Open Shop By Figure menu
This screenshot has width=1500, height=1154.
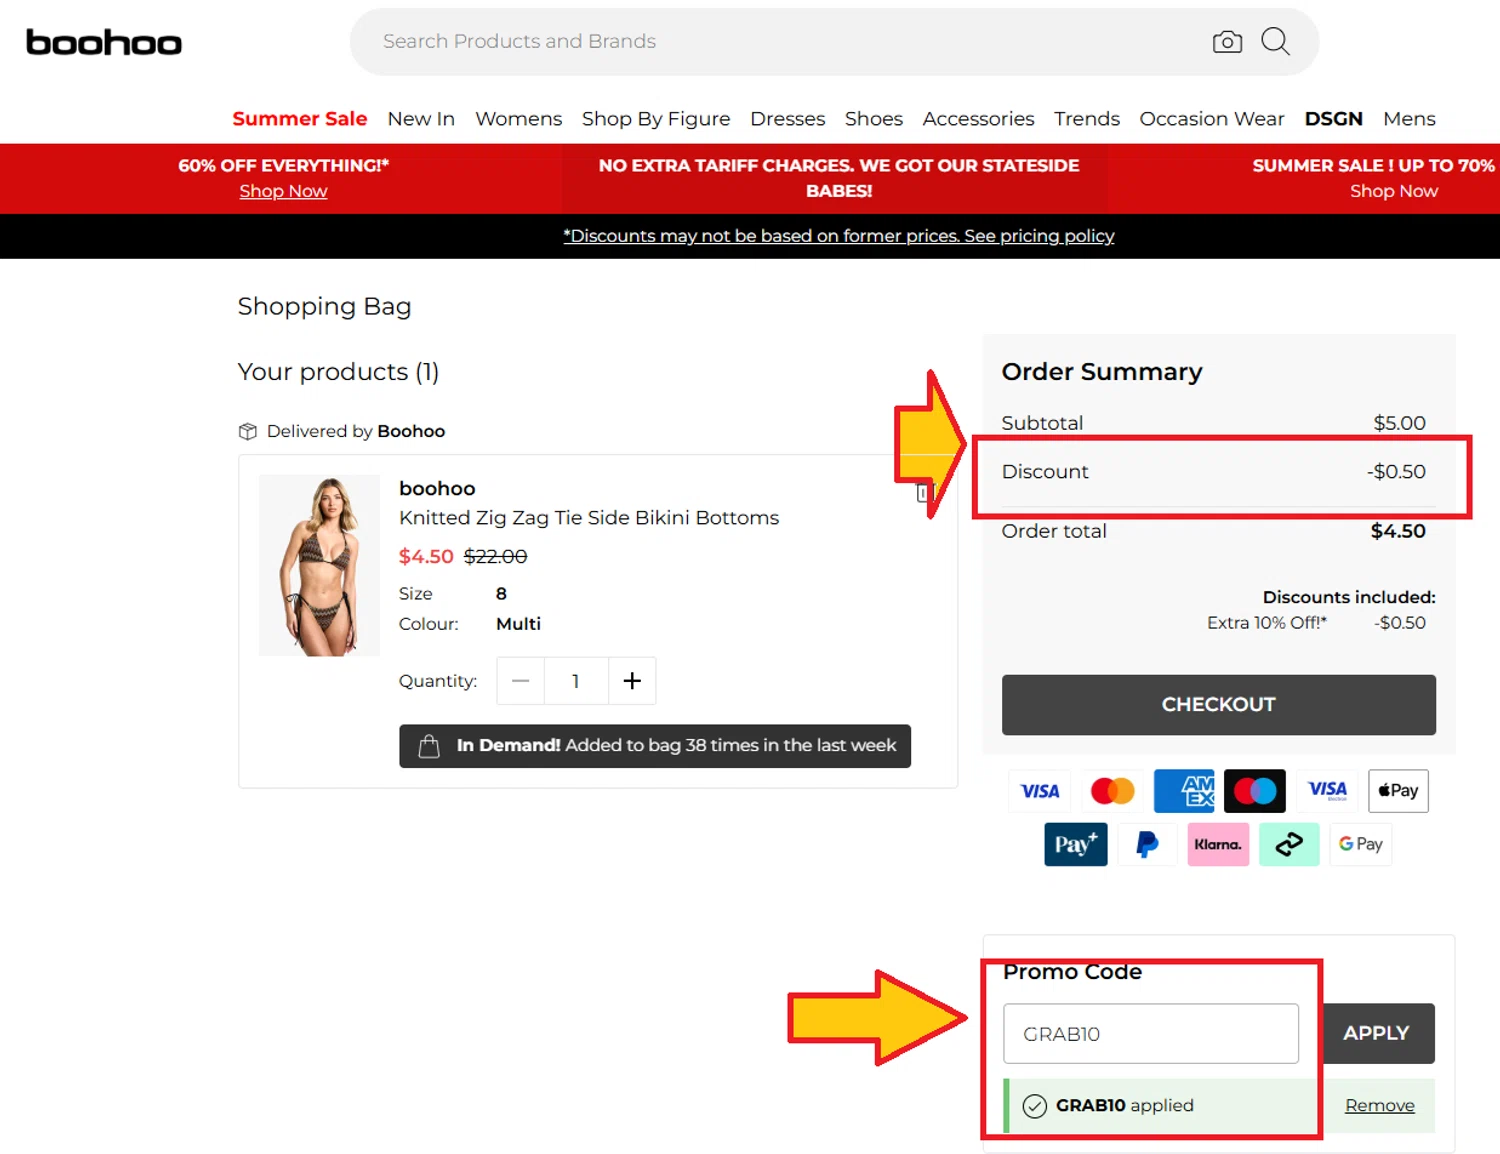[x=656, y=118]
